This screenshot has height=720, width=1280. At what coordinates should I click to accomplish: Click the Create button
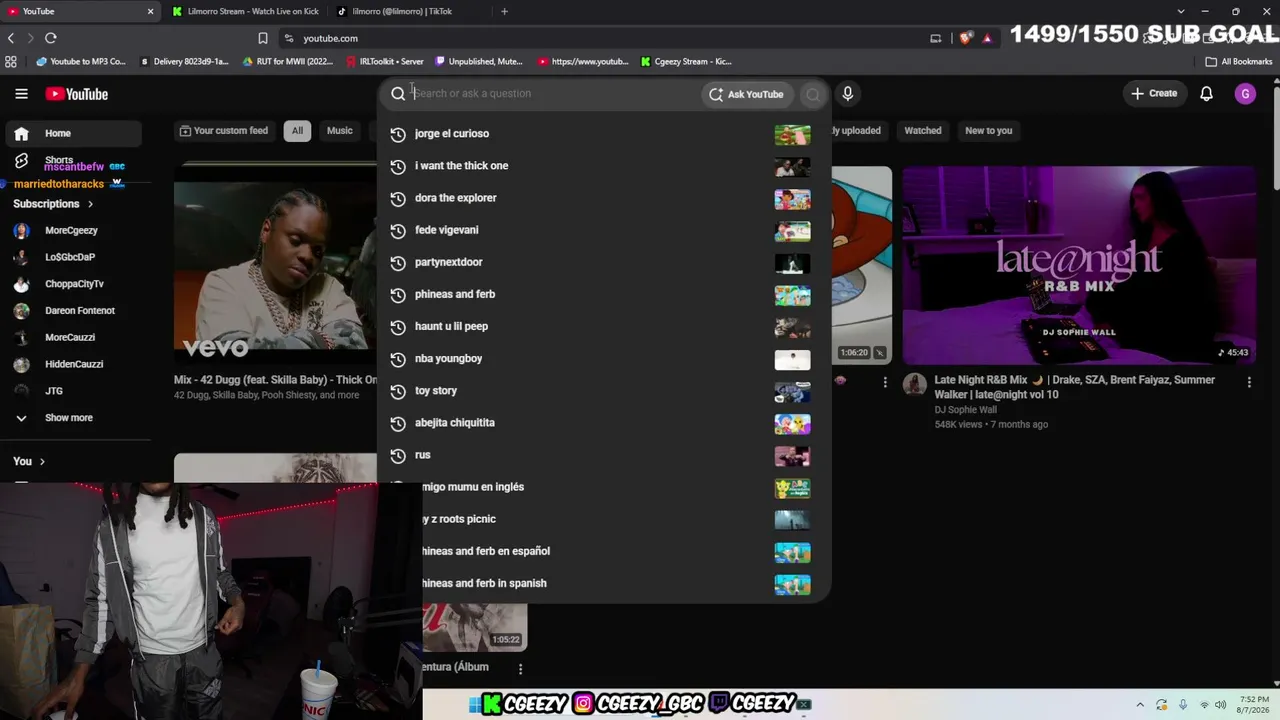(1154, 94)
